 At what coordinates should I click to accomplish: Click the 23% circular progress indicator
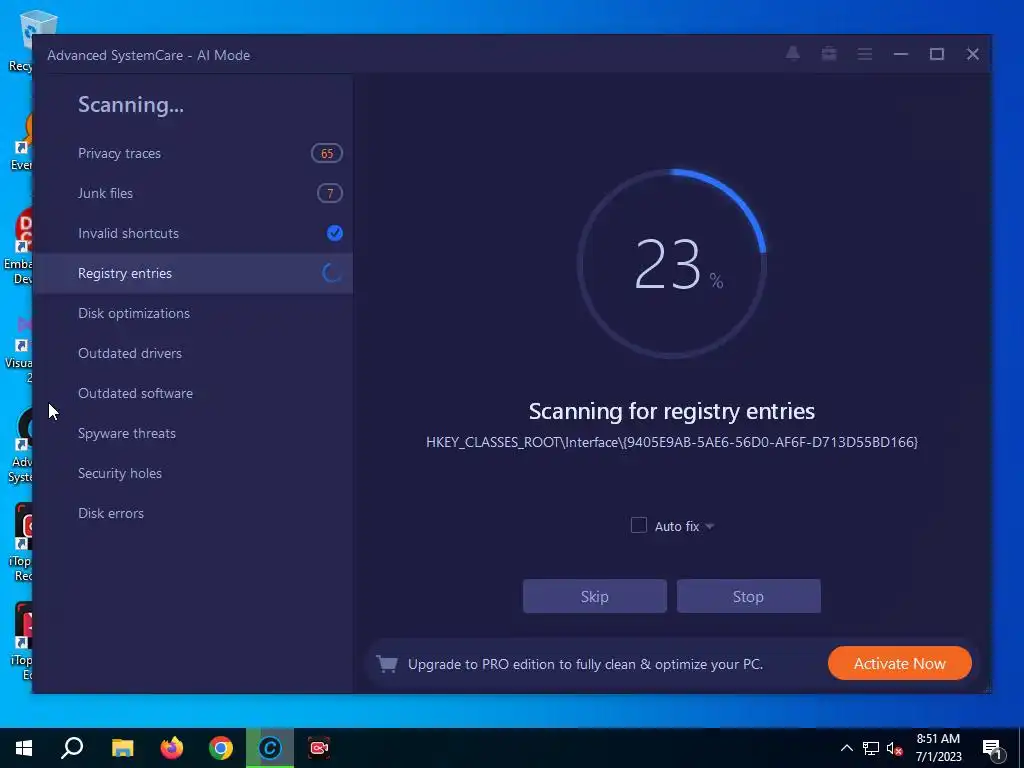tap(672, 263)
